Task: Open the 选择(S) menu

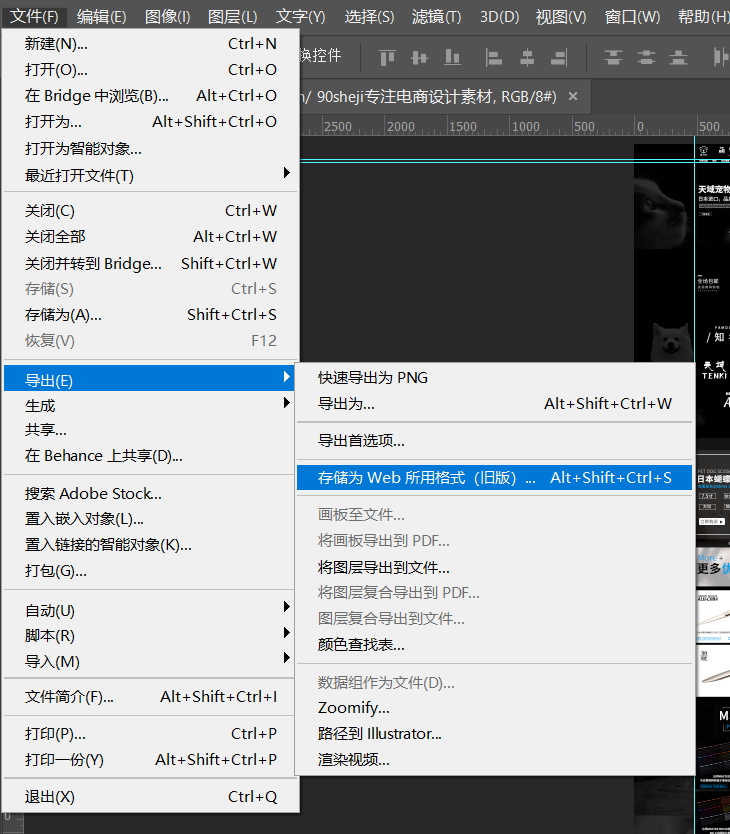Action: [x=369, y=17]
